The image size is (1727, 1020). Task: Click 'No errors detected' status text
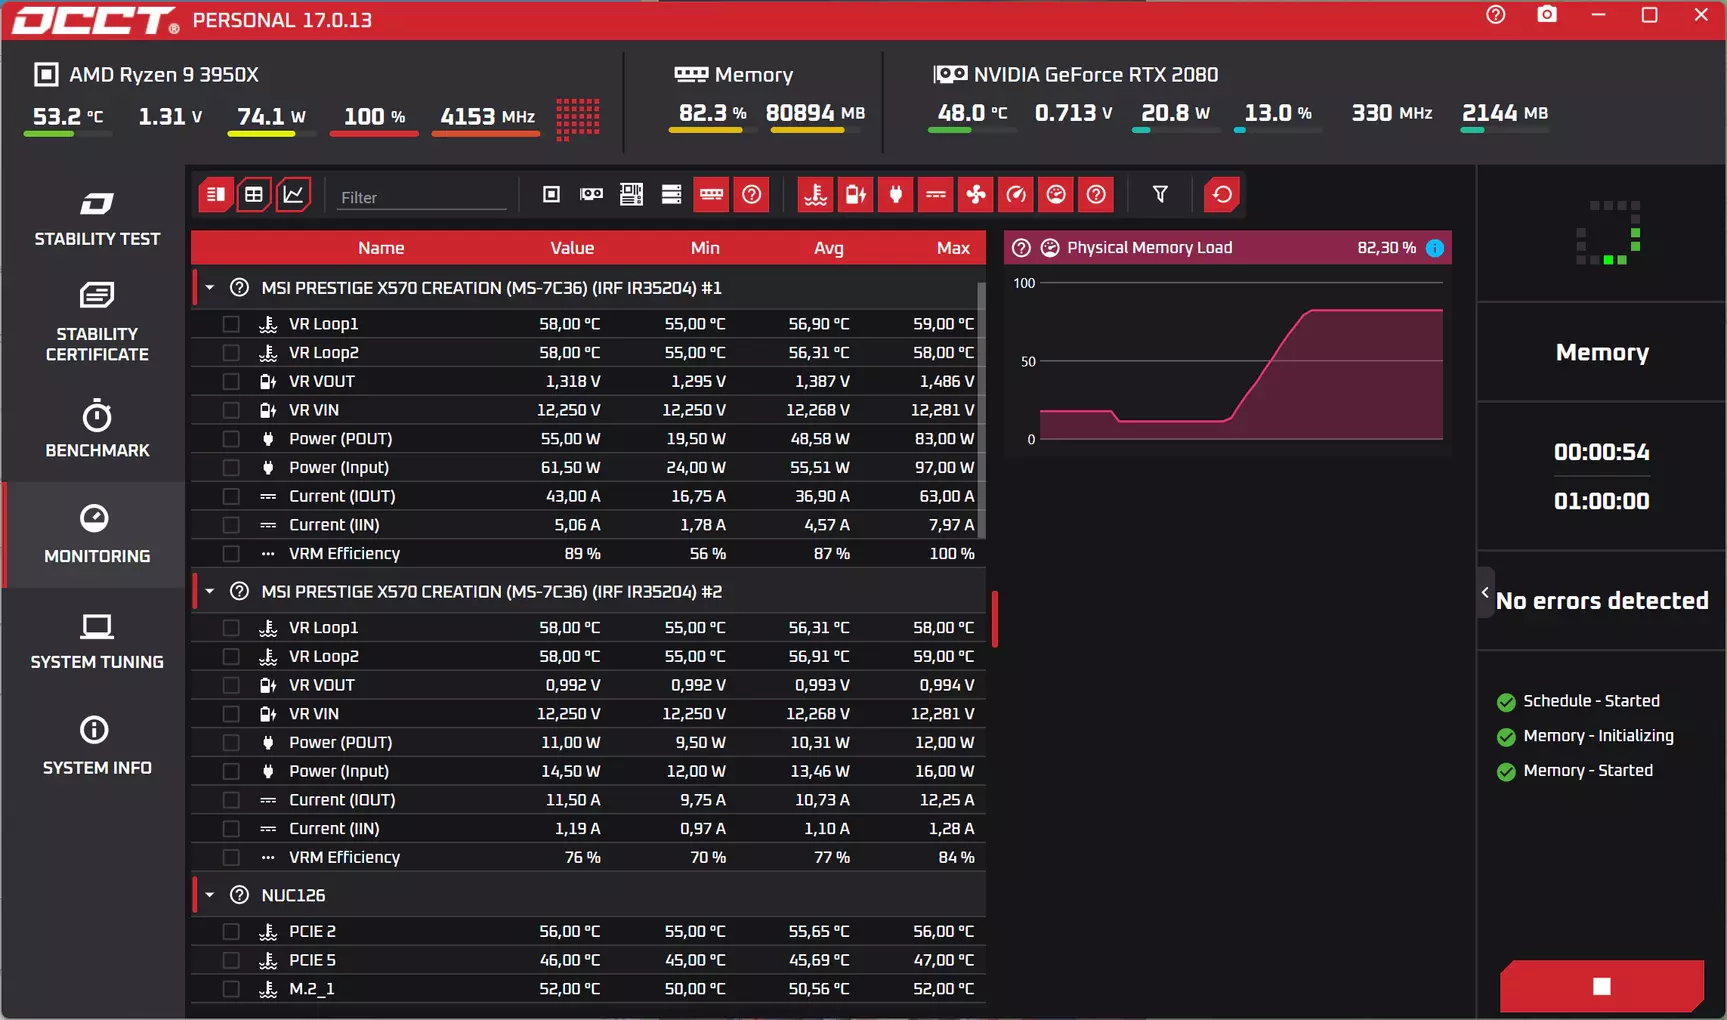pyautogui.click(x=1602, y=601)
